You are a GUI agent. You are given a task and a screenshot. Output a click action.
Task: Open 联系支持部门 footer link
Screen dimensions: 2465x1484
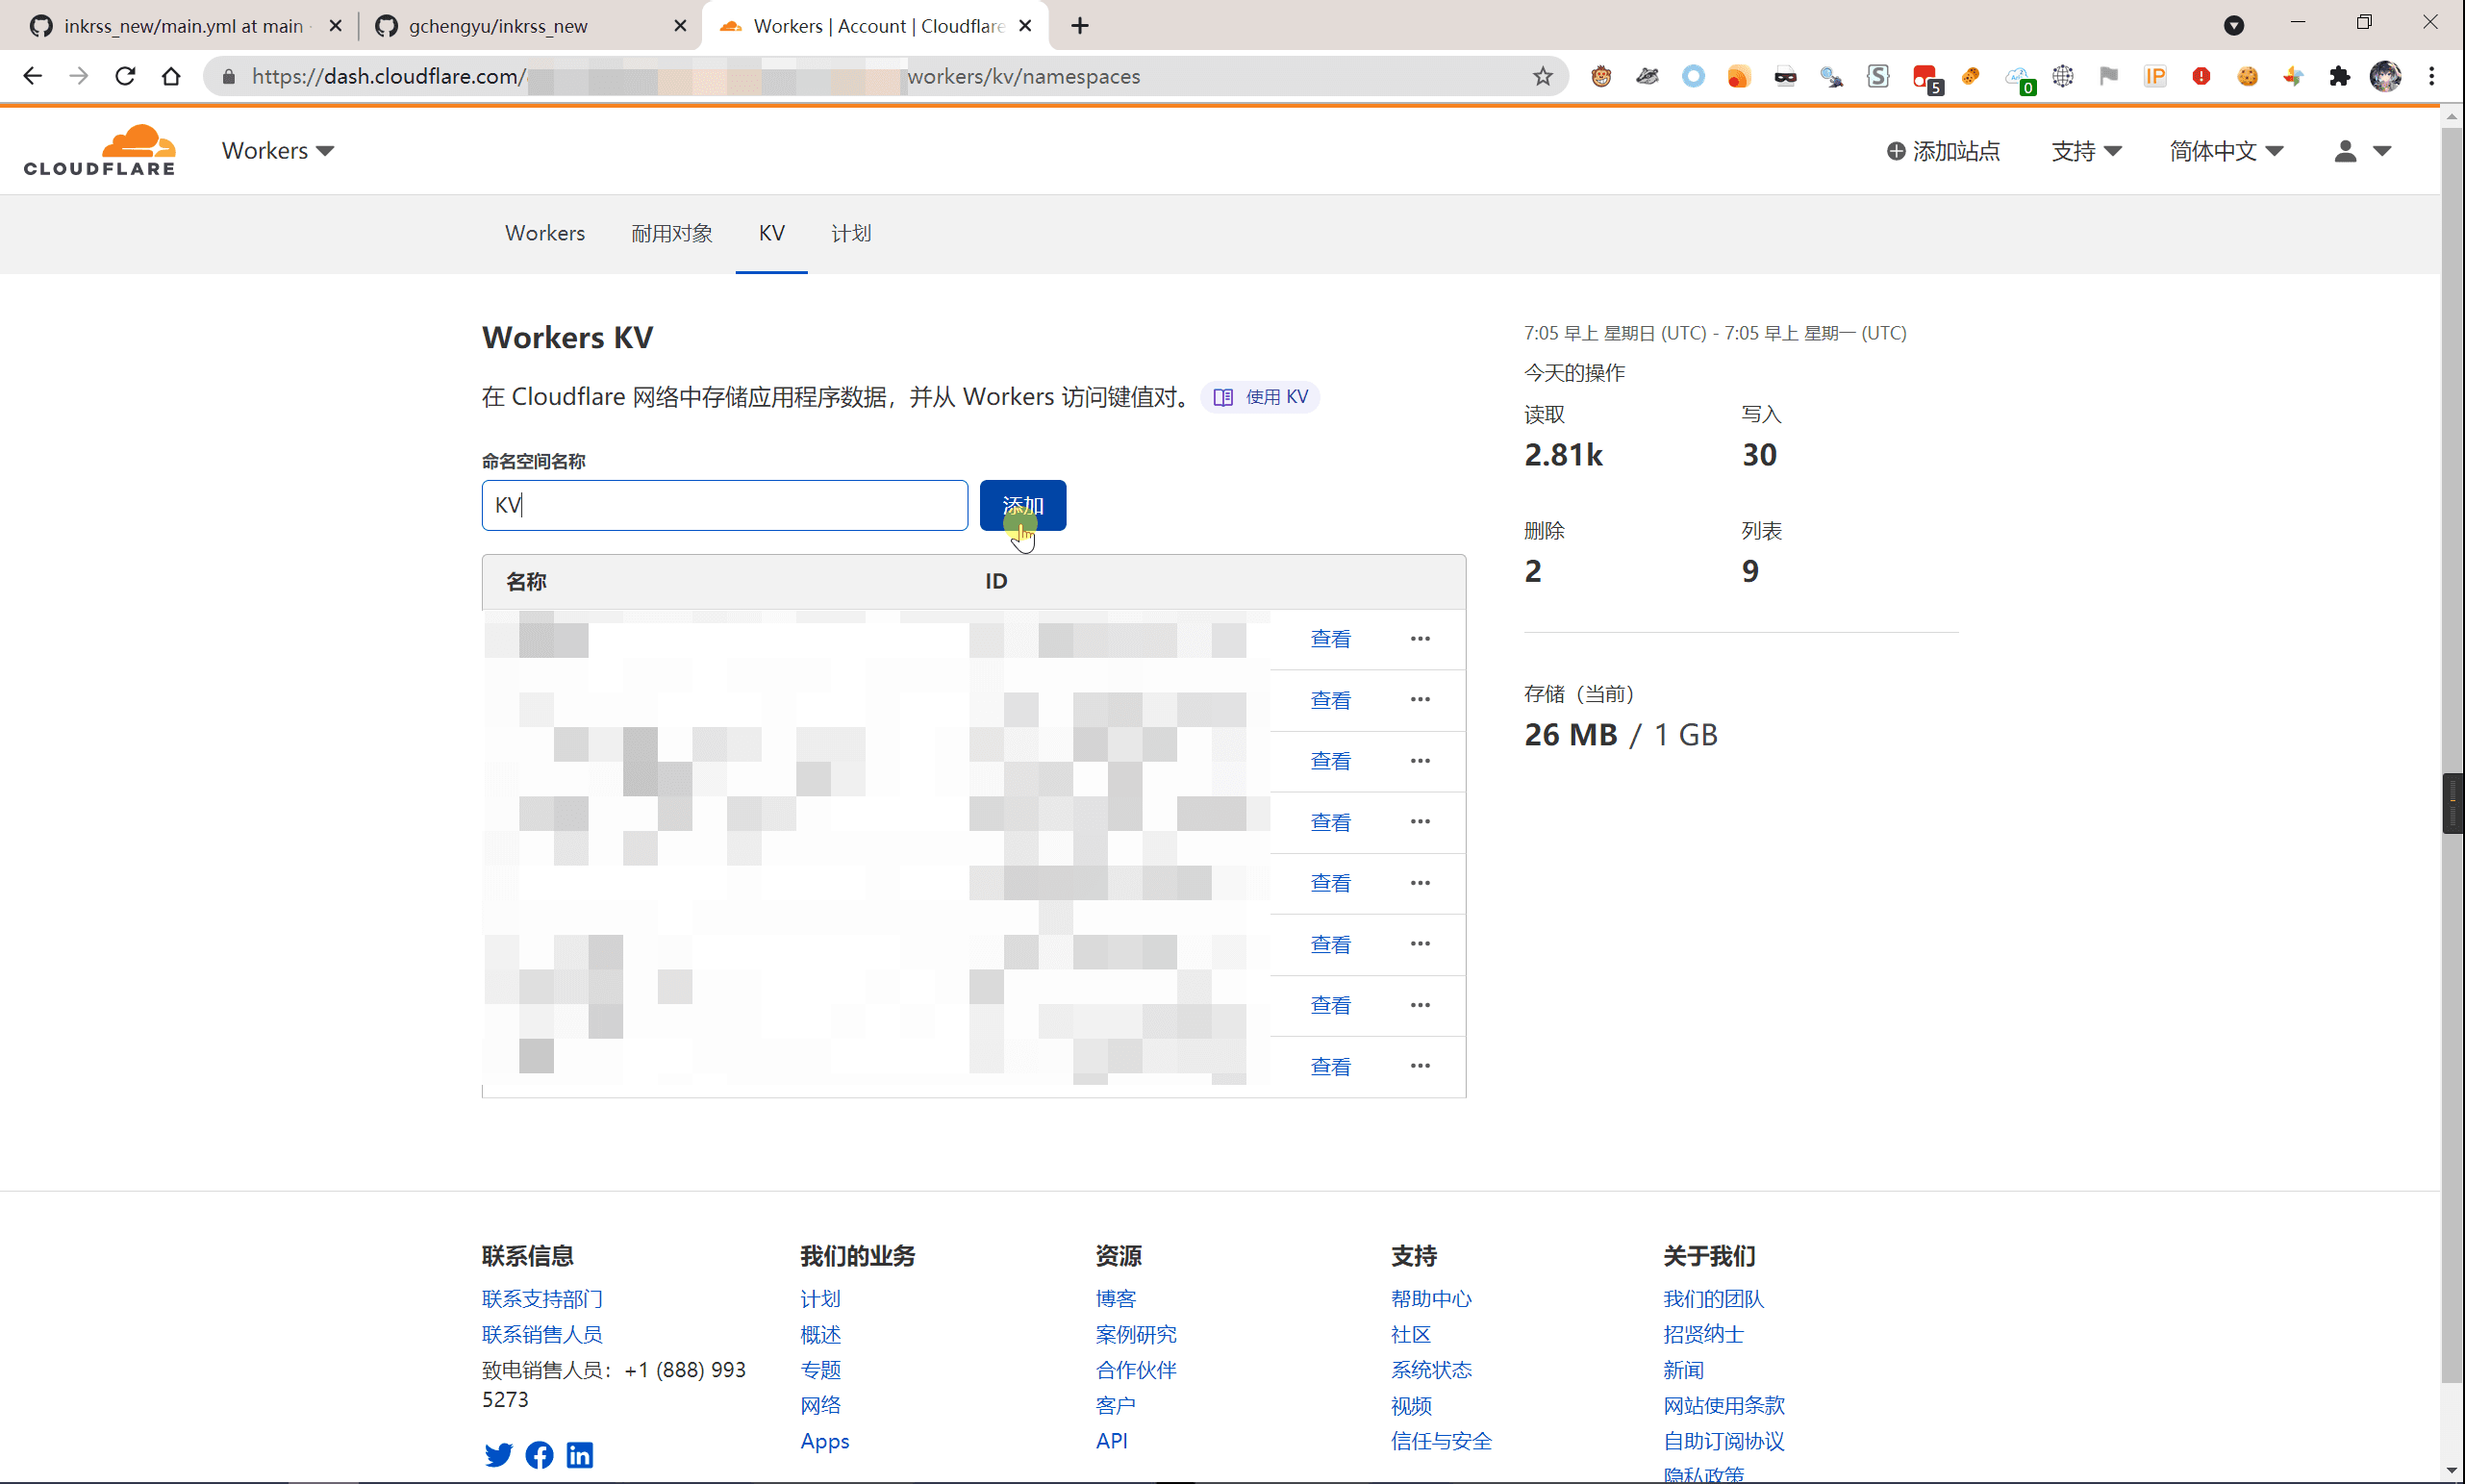542,1298
